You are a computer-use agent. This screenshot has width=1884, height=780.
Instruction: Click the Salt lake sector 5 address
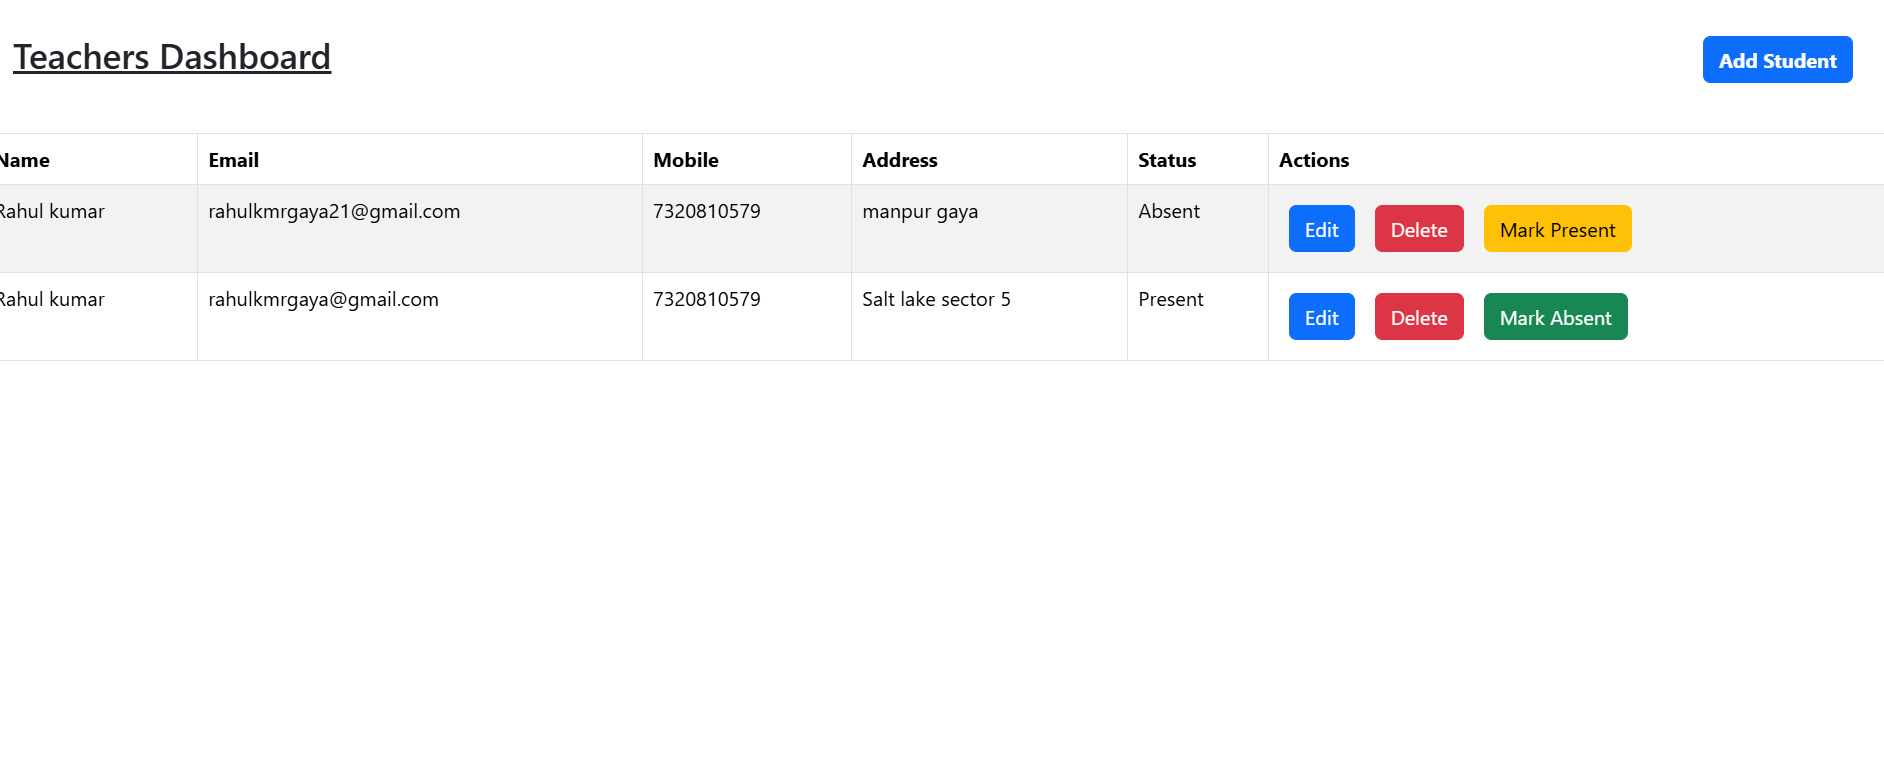(936, 300)
